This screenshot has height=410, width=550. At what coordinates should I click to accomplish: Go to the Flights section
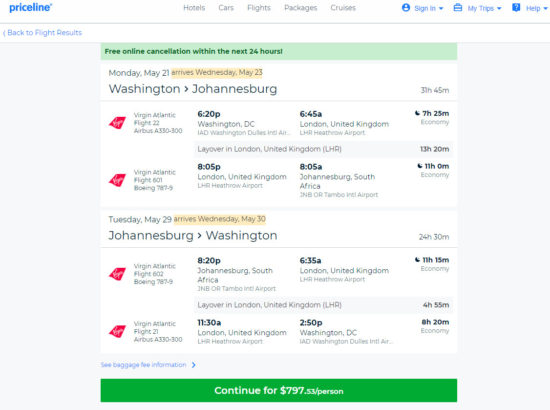[x=259, y=8]
